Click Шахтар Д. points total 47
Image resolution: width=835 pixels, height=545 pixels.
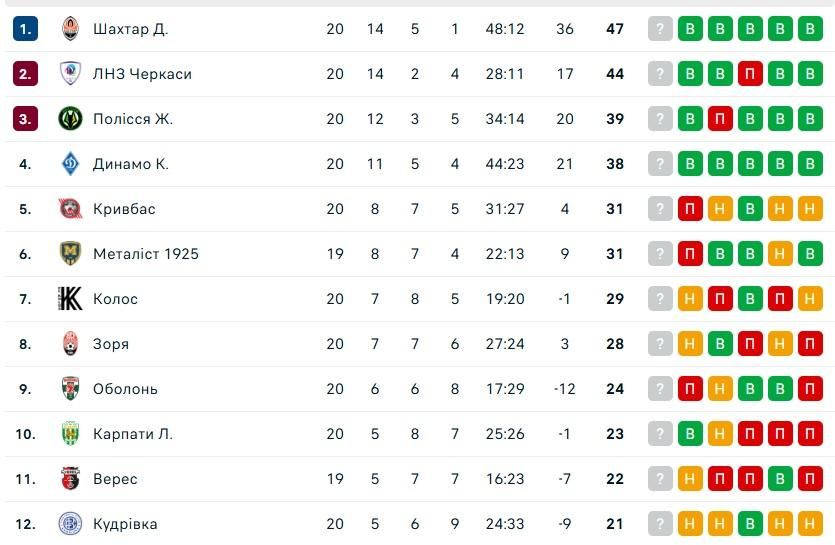coord(615,29)
